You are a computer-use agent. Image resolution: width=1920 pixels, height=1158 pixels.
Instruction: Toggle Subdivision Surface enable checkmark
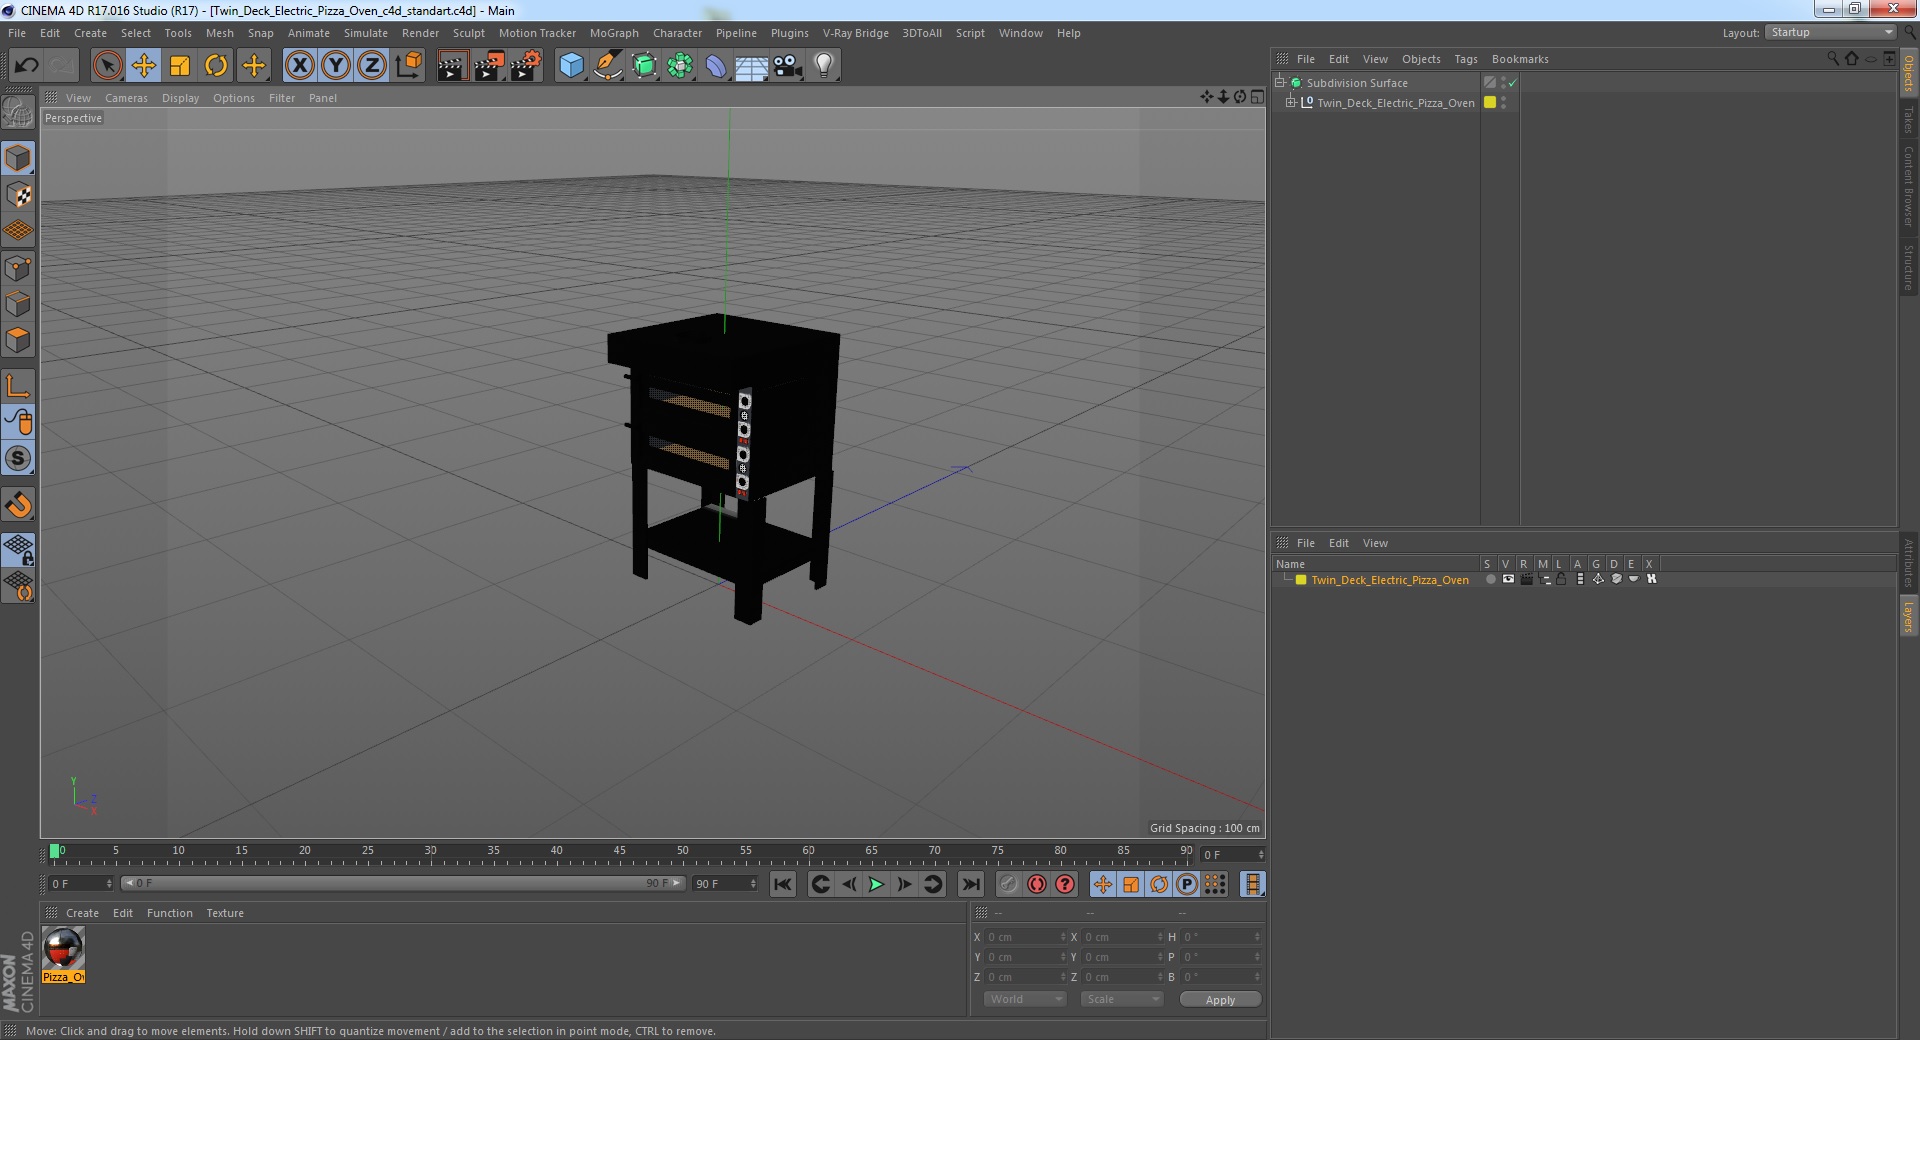[1512, 83]
